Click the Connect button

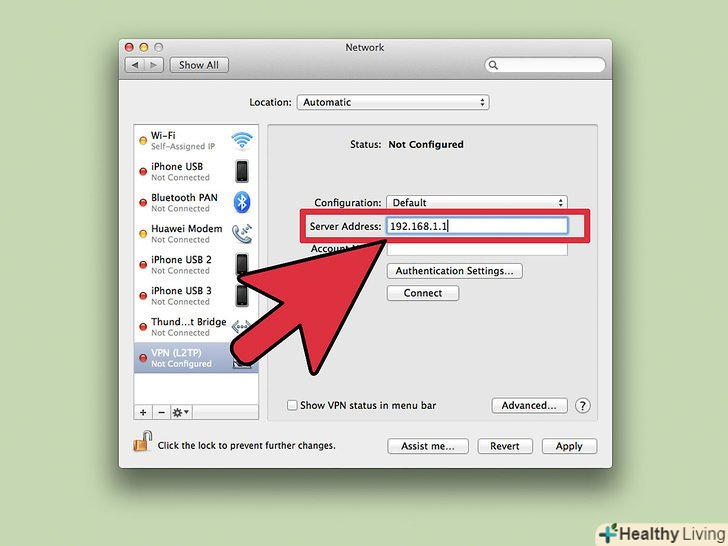pos(423,293)
